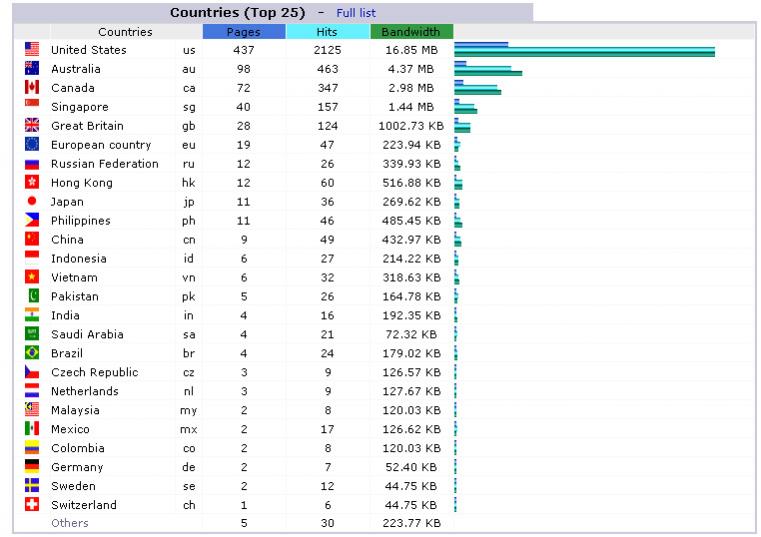
Task: Click the Switzerland flag icon
Action: click(32, 504)
